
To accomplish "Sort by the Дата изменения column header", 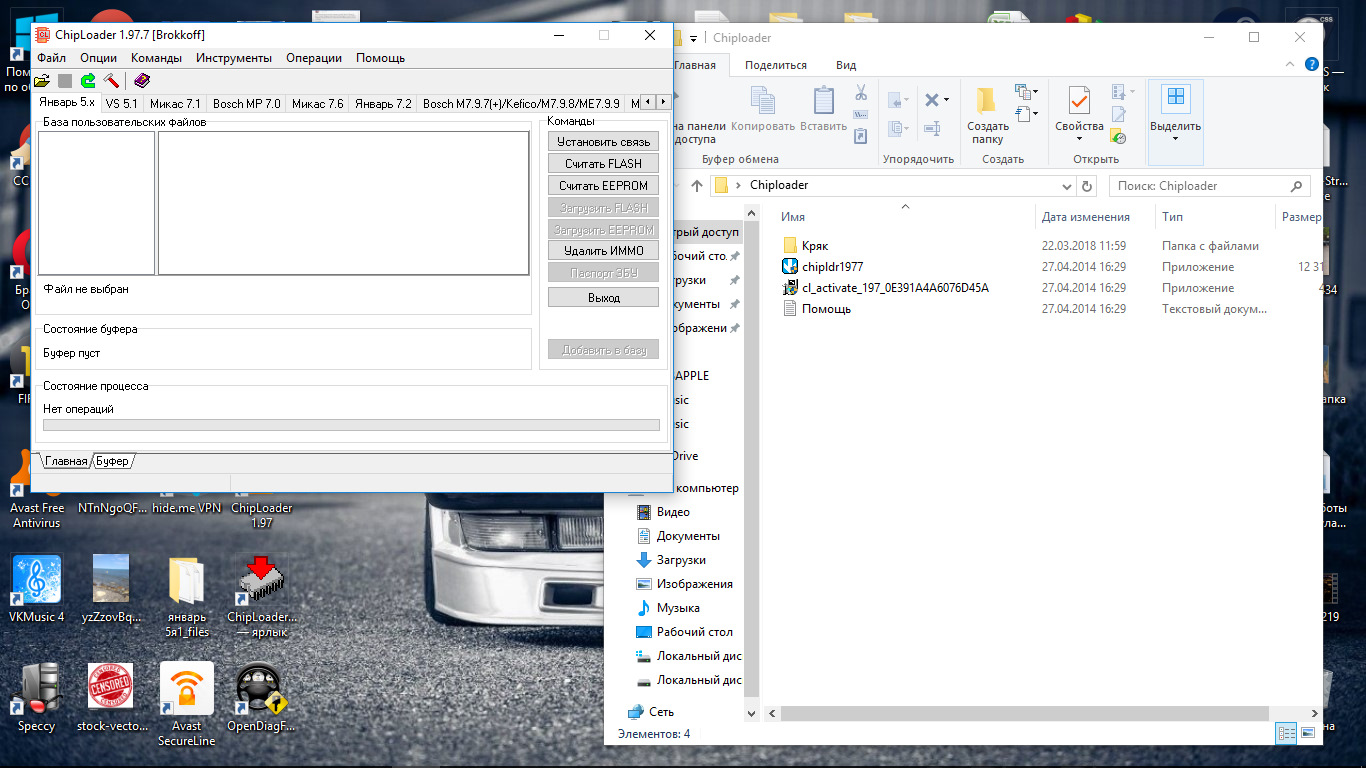I will (x=1086, y=217).
